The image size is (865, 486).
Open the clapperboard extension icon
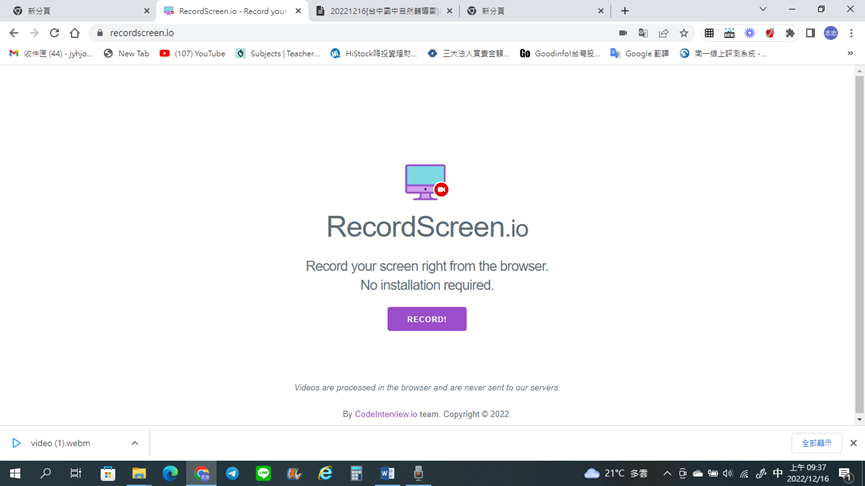[x=729, y=33]
